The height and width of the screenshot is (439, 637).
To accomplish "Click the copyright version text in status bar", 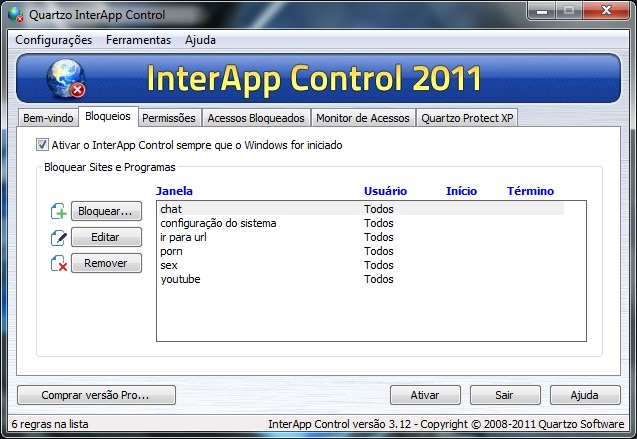I will click(446, 424).
